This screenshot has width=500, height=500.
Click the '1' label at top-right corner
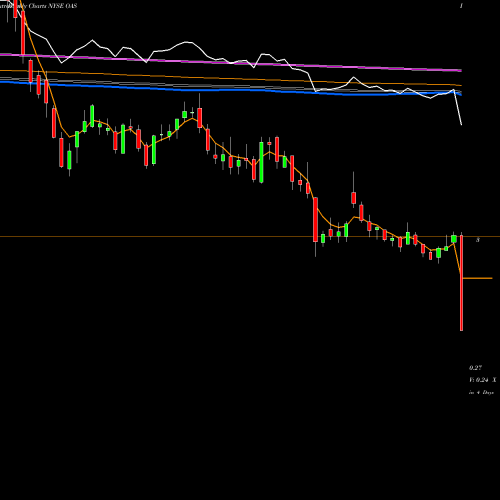coord(461,6)
